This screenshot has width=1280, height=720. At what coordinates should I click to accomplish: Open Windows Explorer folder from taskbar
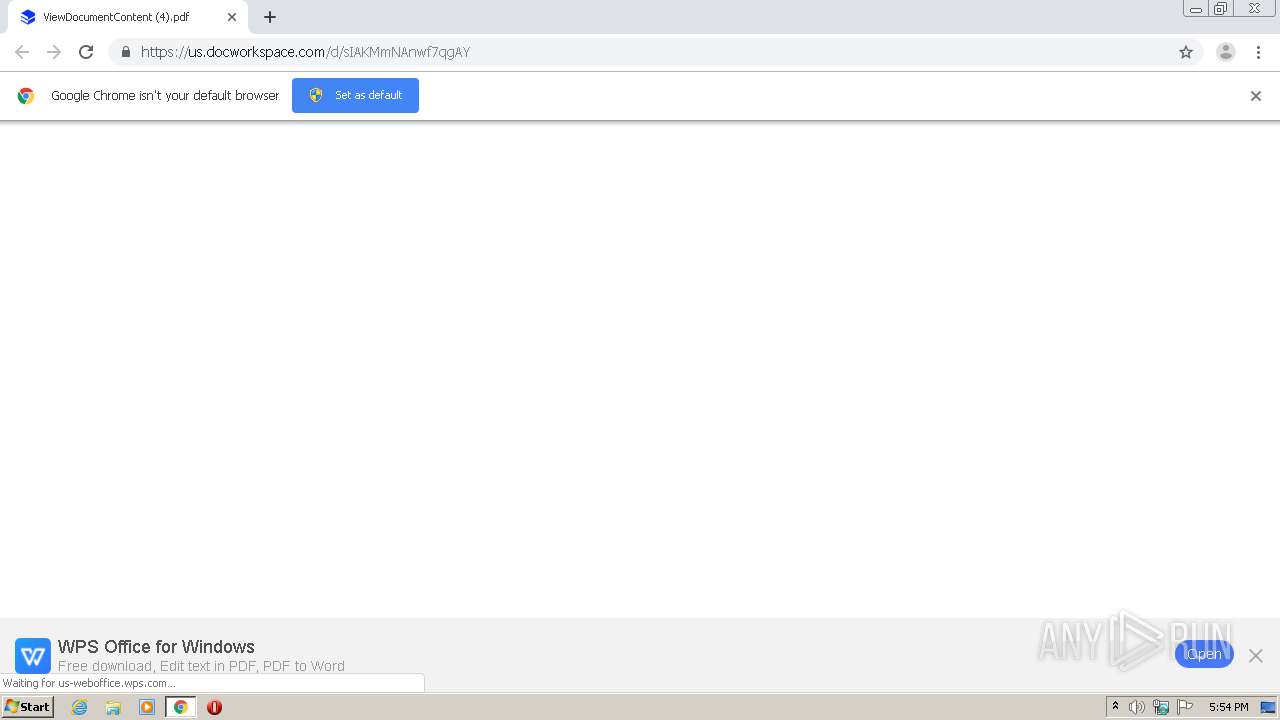[113, 707]
